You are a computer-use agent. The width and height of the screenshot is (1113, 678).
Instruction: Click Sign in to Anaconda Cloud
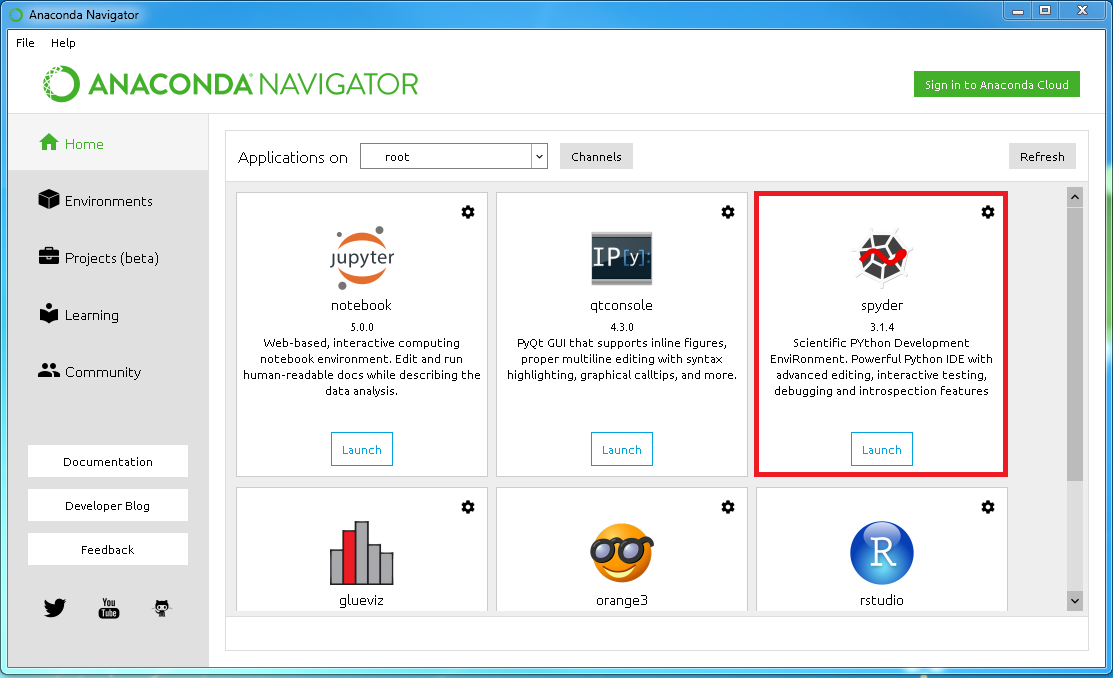coord(996,85)
